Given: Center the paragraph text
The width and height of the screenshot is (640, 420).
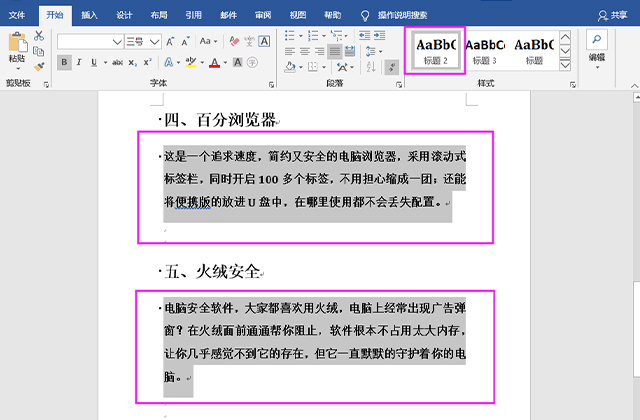Looking at the screenshot, I should tap(305, 51).
